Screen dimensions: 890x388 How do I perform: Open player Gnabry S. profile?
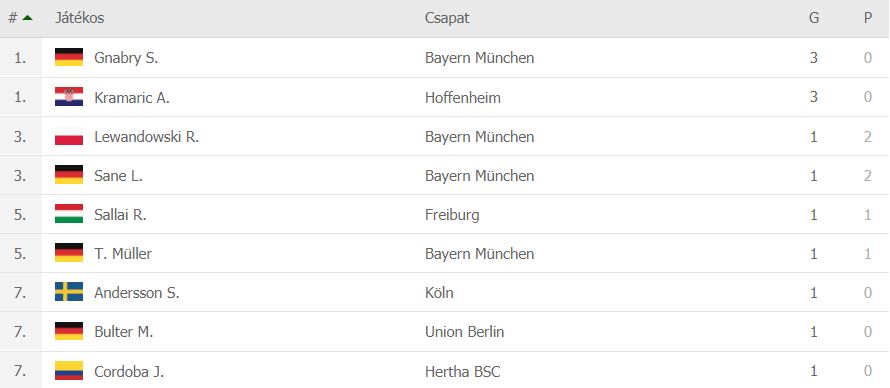[x=126, y=58]
